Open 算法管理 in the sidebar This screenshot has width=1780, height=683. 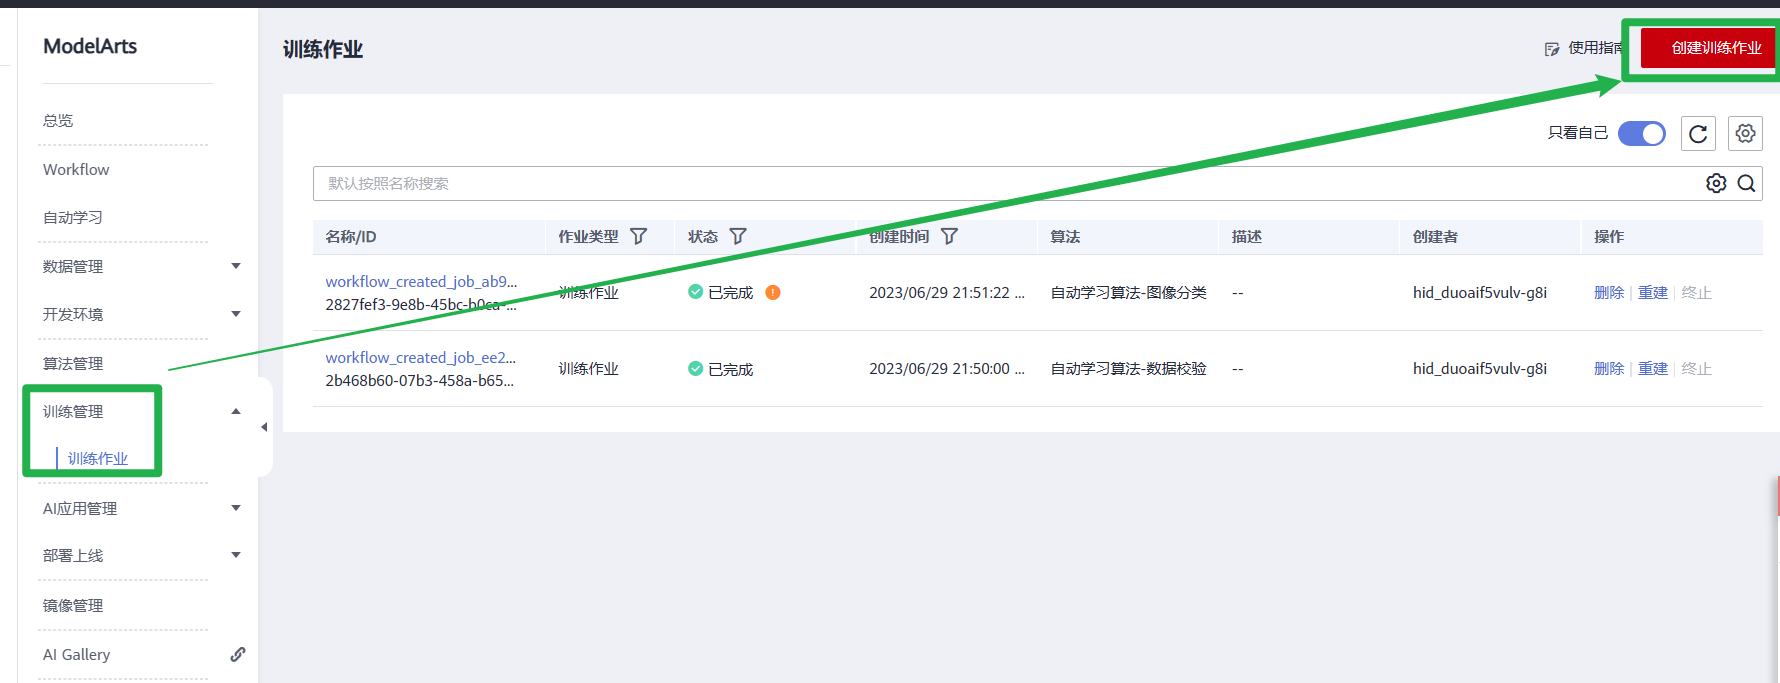[72, 363]
